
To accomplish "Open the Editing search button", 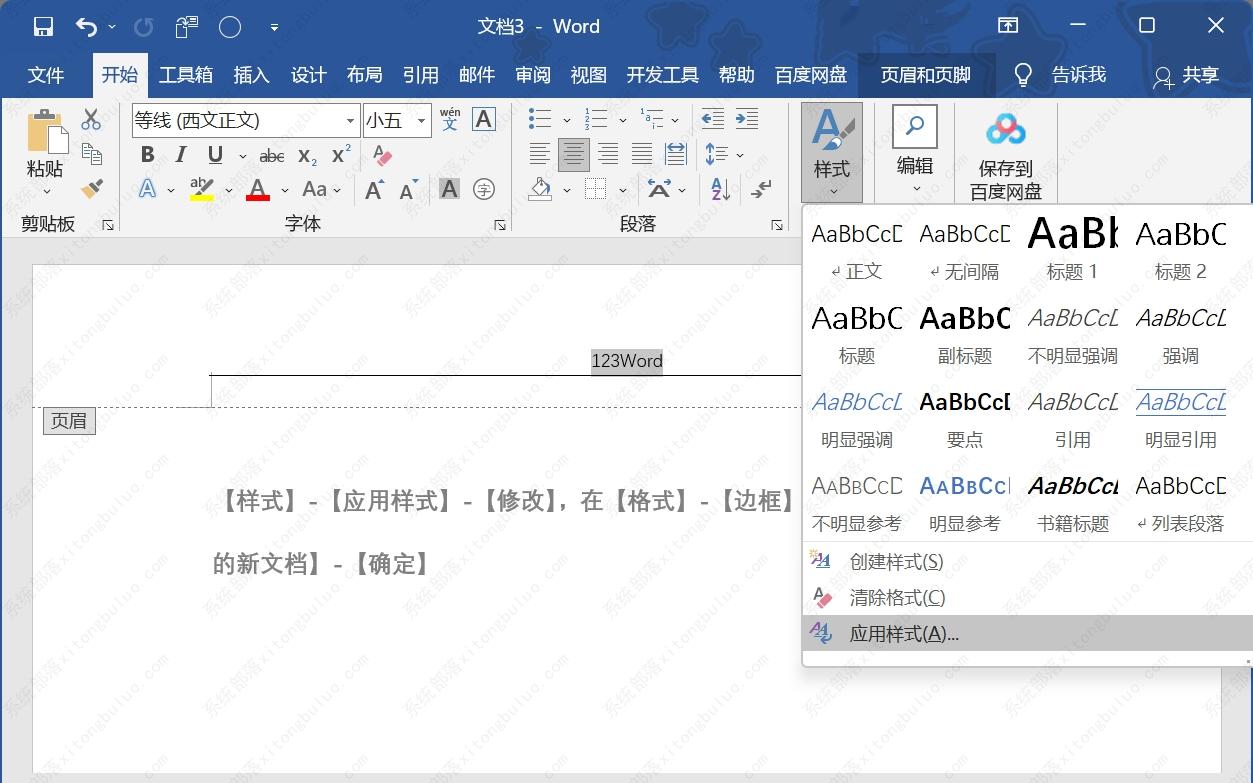I will tap(915, 150).
